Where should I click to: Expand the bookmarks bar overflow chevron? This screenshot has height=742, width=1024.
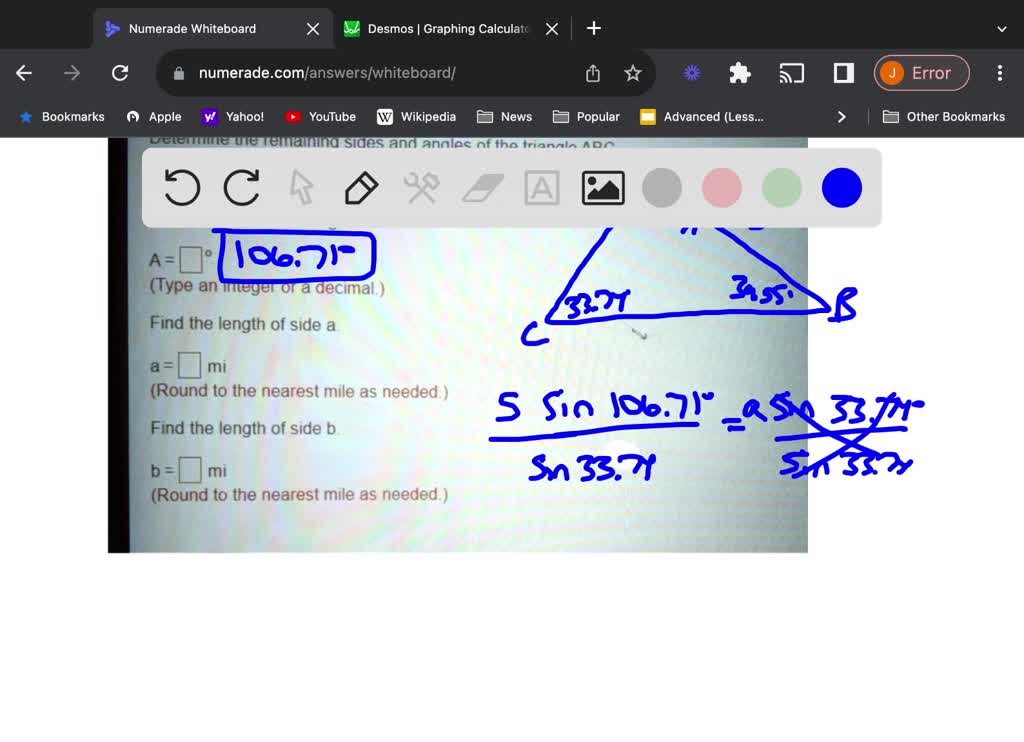(x=842, y=116)
